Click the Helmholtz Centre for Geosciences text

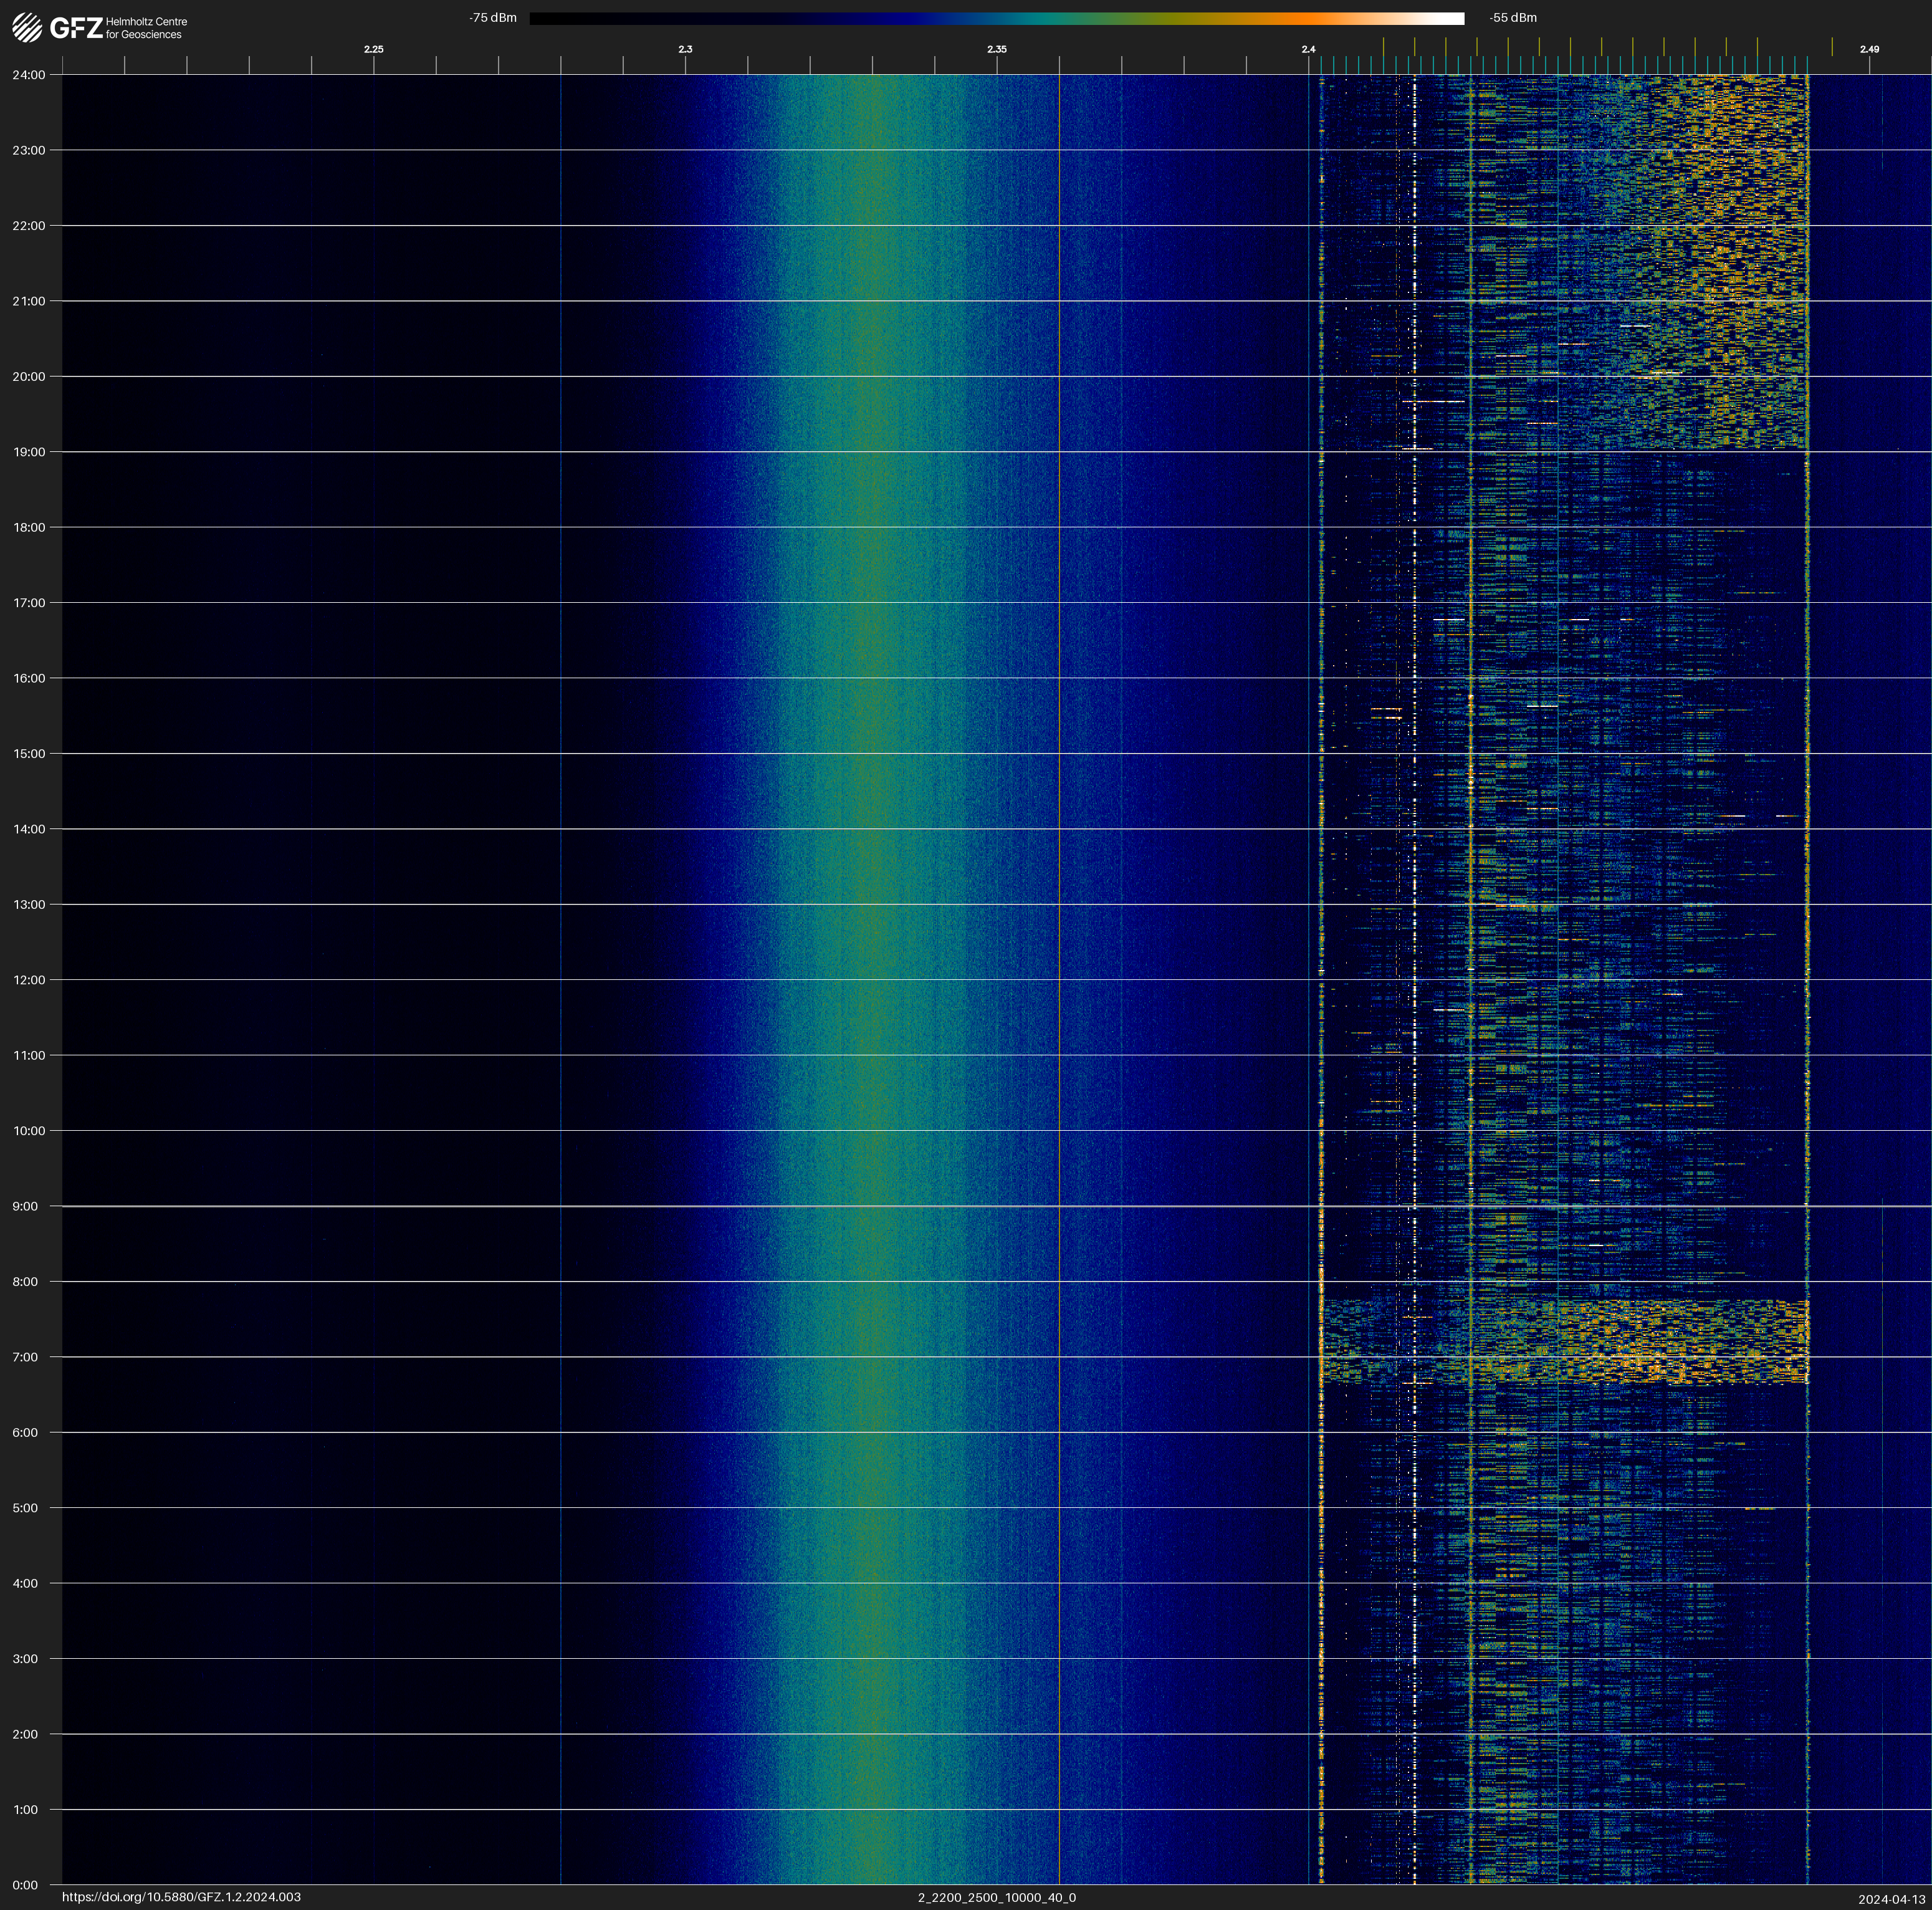[x=146, y=28]
